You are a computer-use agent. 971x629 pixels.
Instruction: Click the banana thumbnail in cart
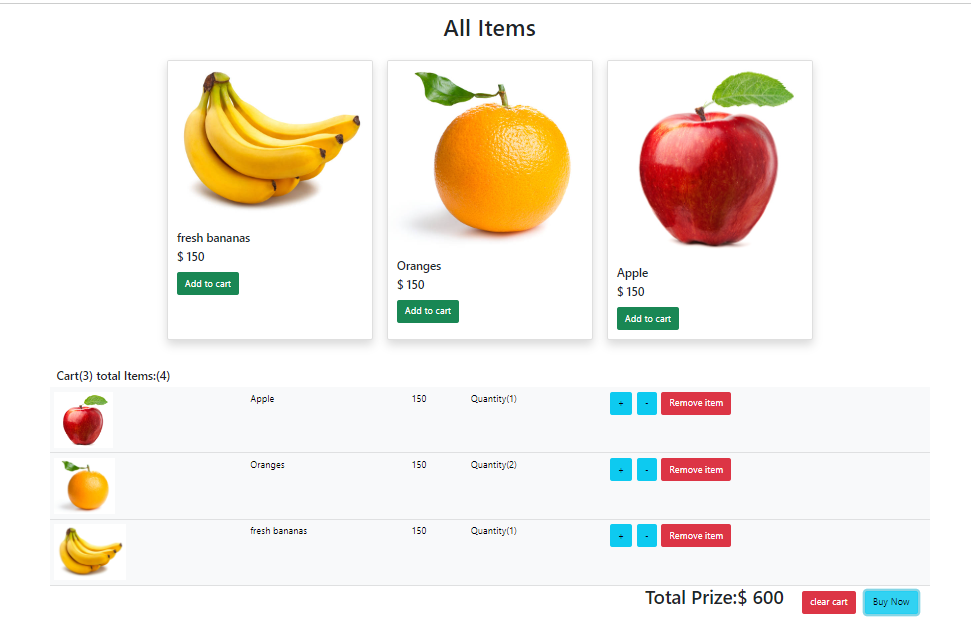coord(90,552)
